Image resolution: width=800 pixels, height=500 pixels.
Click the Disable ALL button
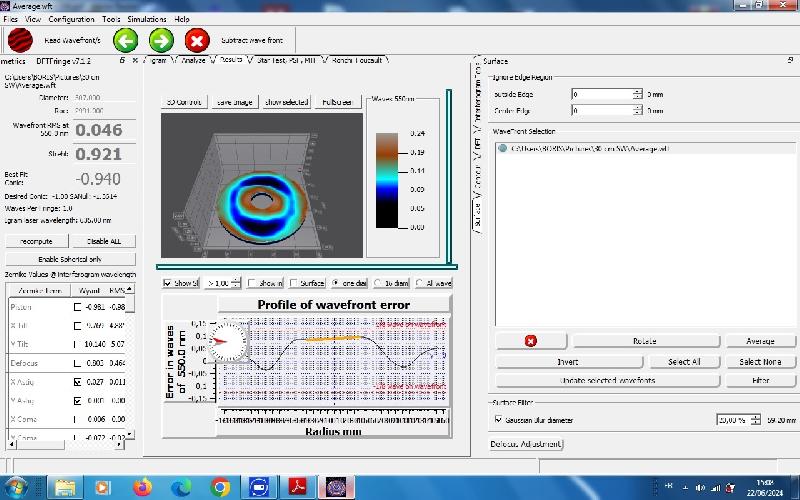click(x=104, y=241)
